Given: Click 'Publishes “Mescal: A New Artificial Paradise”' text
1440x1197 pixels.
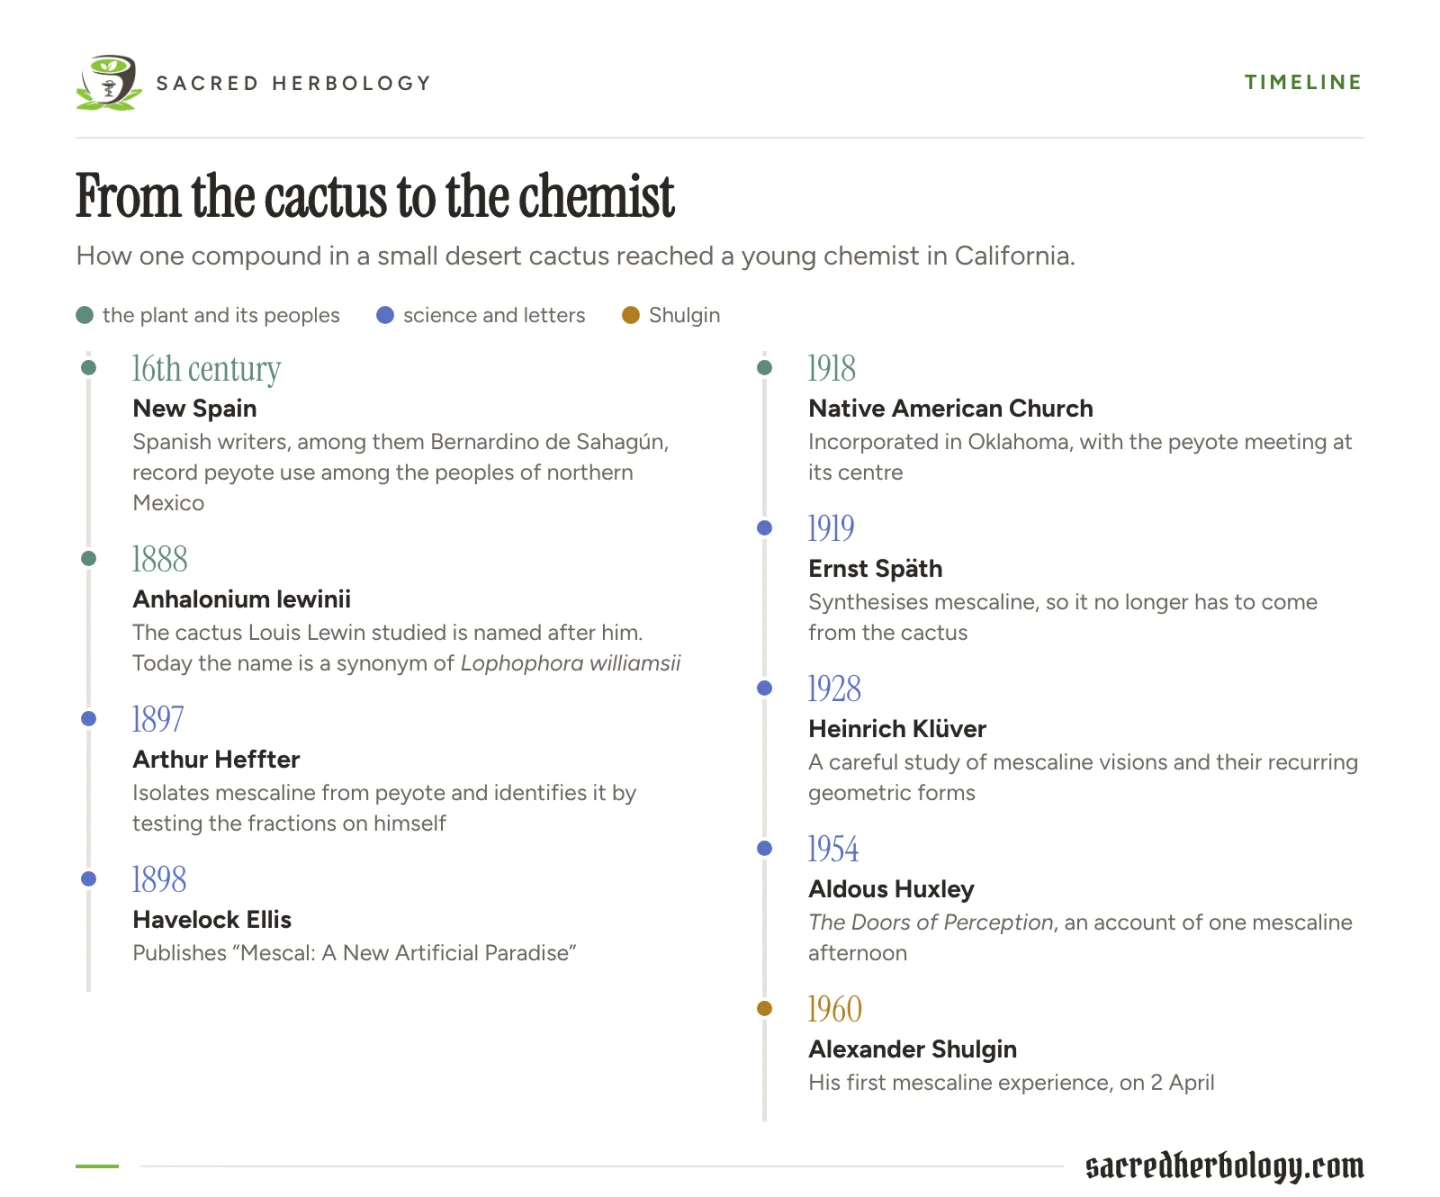Looking at the screenshot, I should (x=355, y=953).
